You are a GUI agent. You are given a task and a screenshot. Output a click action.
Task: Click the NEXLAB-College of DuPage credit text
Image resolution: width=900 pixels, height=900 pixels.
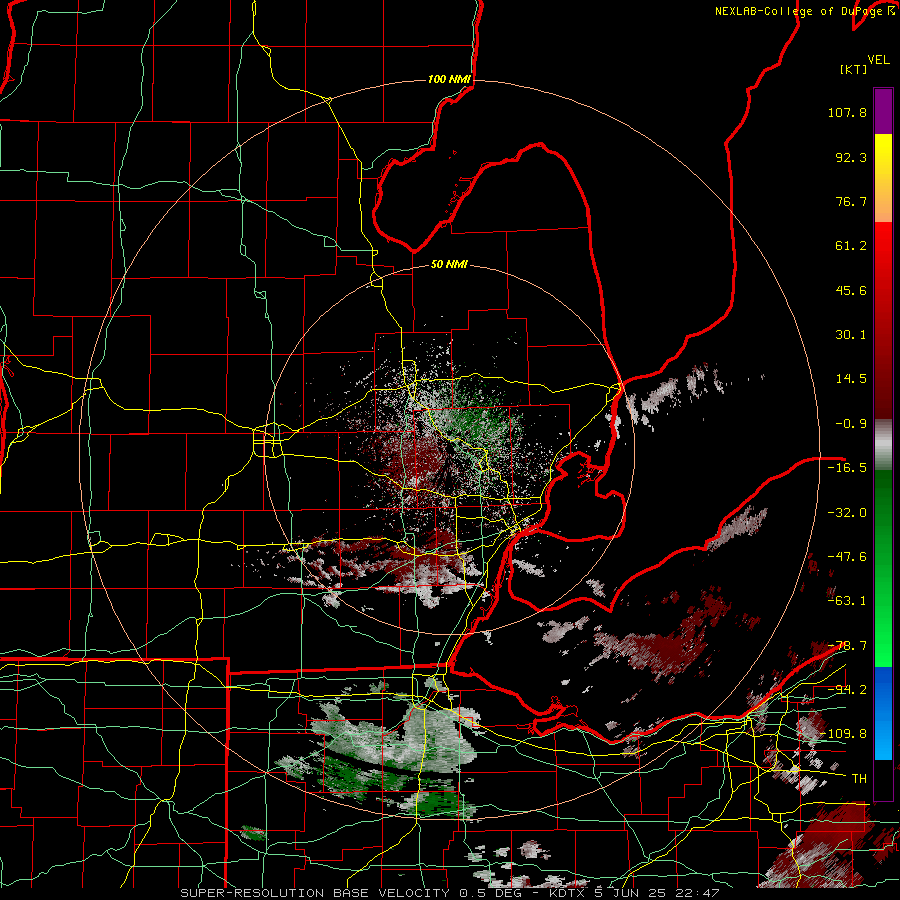pos(804,11)
